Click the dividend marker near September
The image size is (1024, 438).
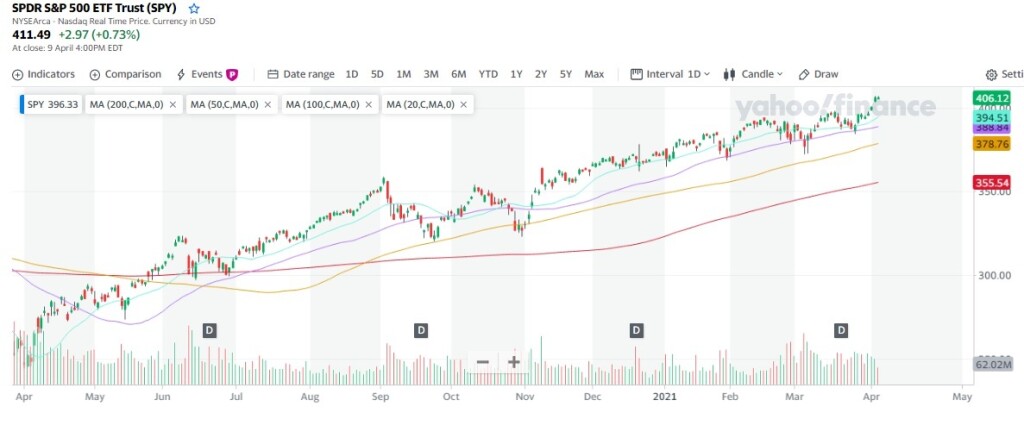tap(421, 330)
